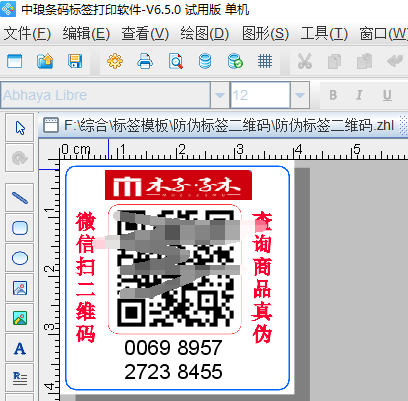Select the text A tool
Image resolution: width=408 pixels, height=401 pixels.
pyautogui.click(x=20, y=348)
